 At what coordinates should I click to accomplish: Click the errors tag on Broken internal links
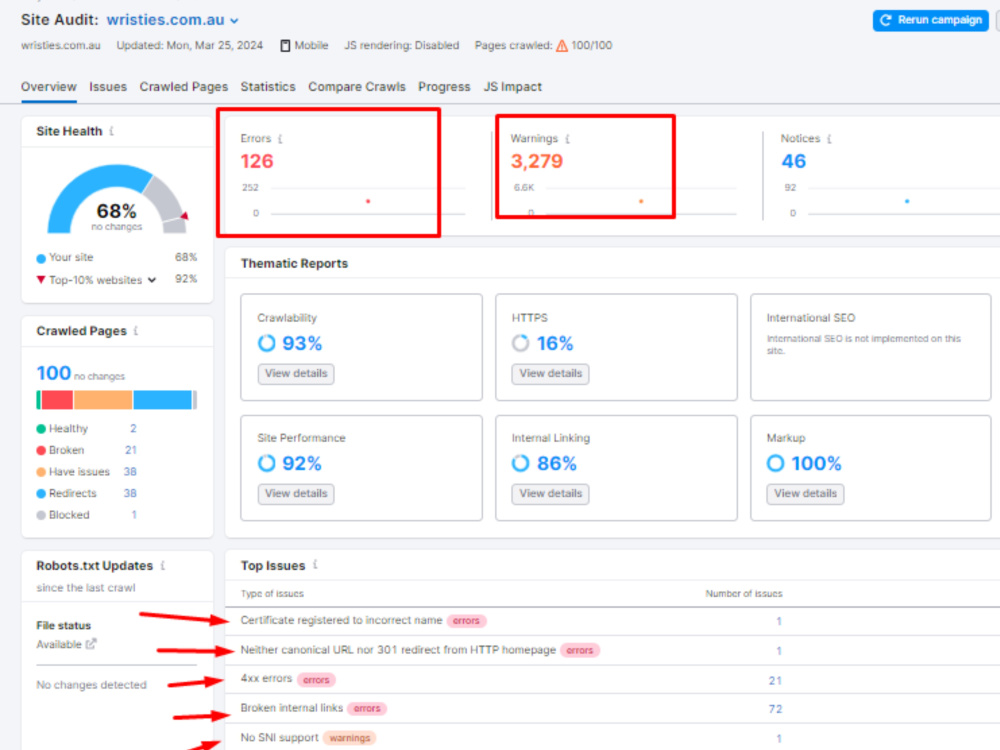(x=367, y=709)
